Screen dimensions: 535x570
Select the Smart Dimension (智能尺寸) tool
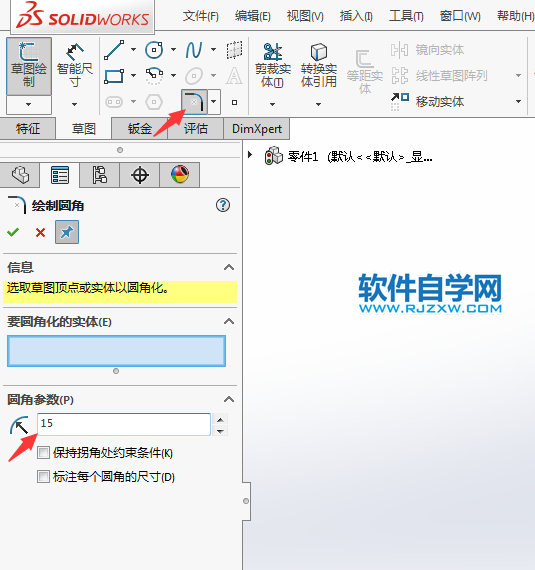(75, 66)
